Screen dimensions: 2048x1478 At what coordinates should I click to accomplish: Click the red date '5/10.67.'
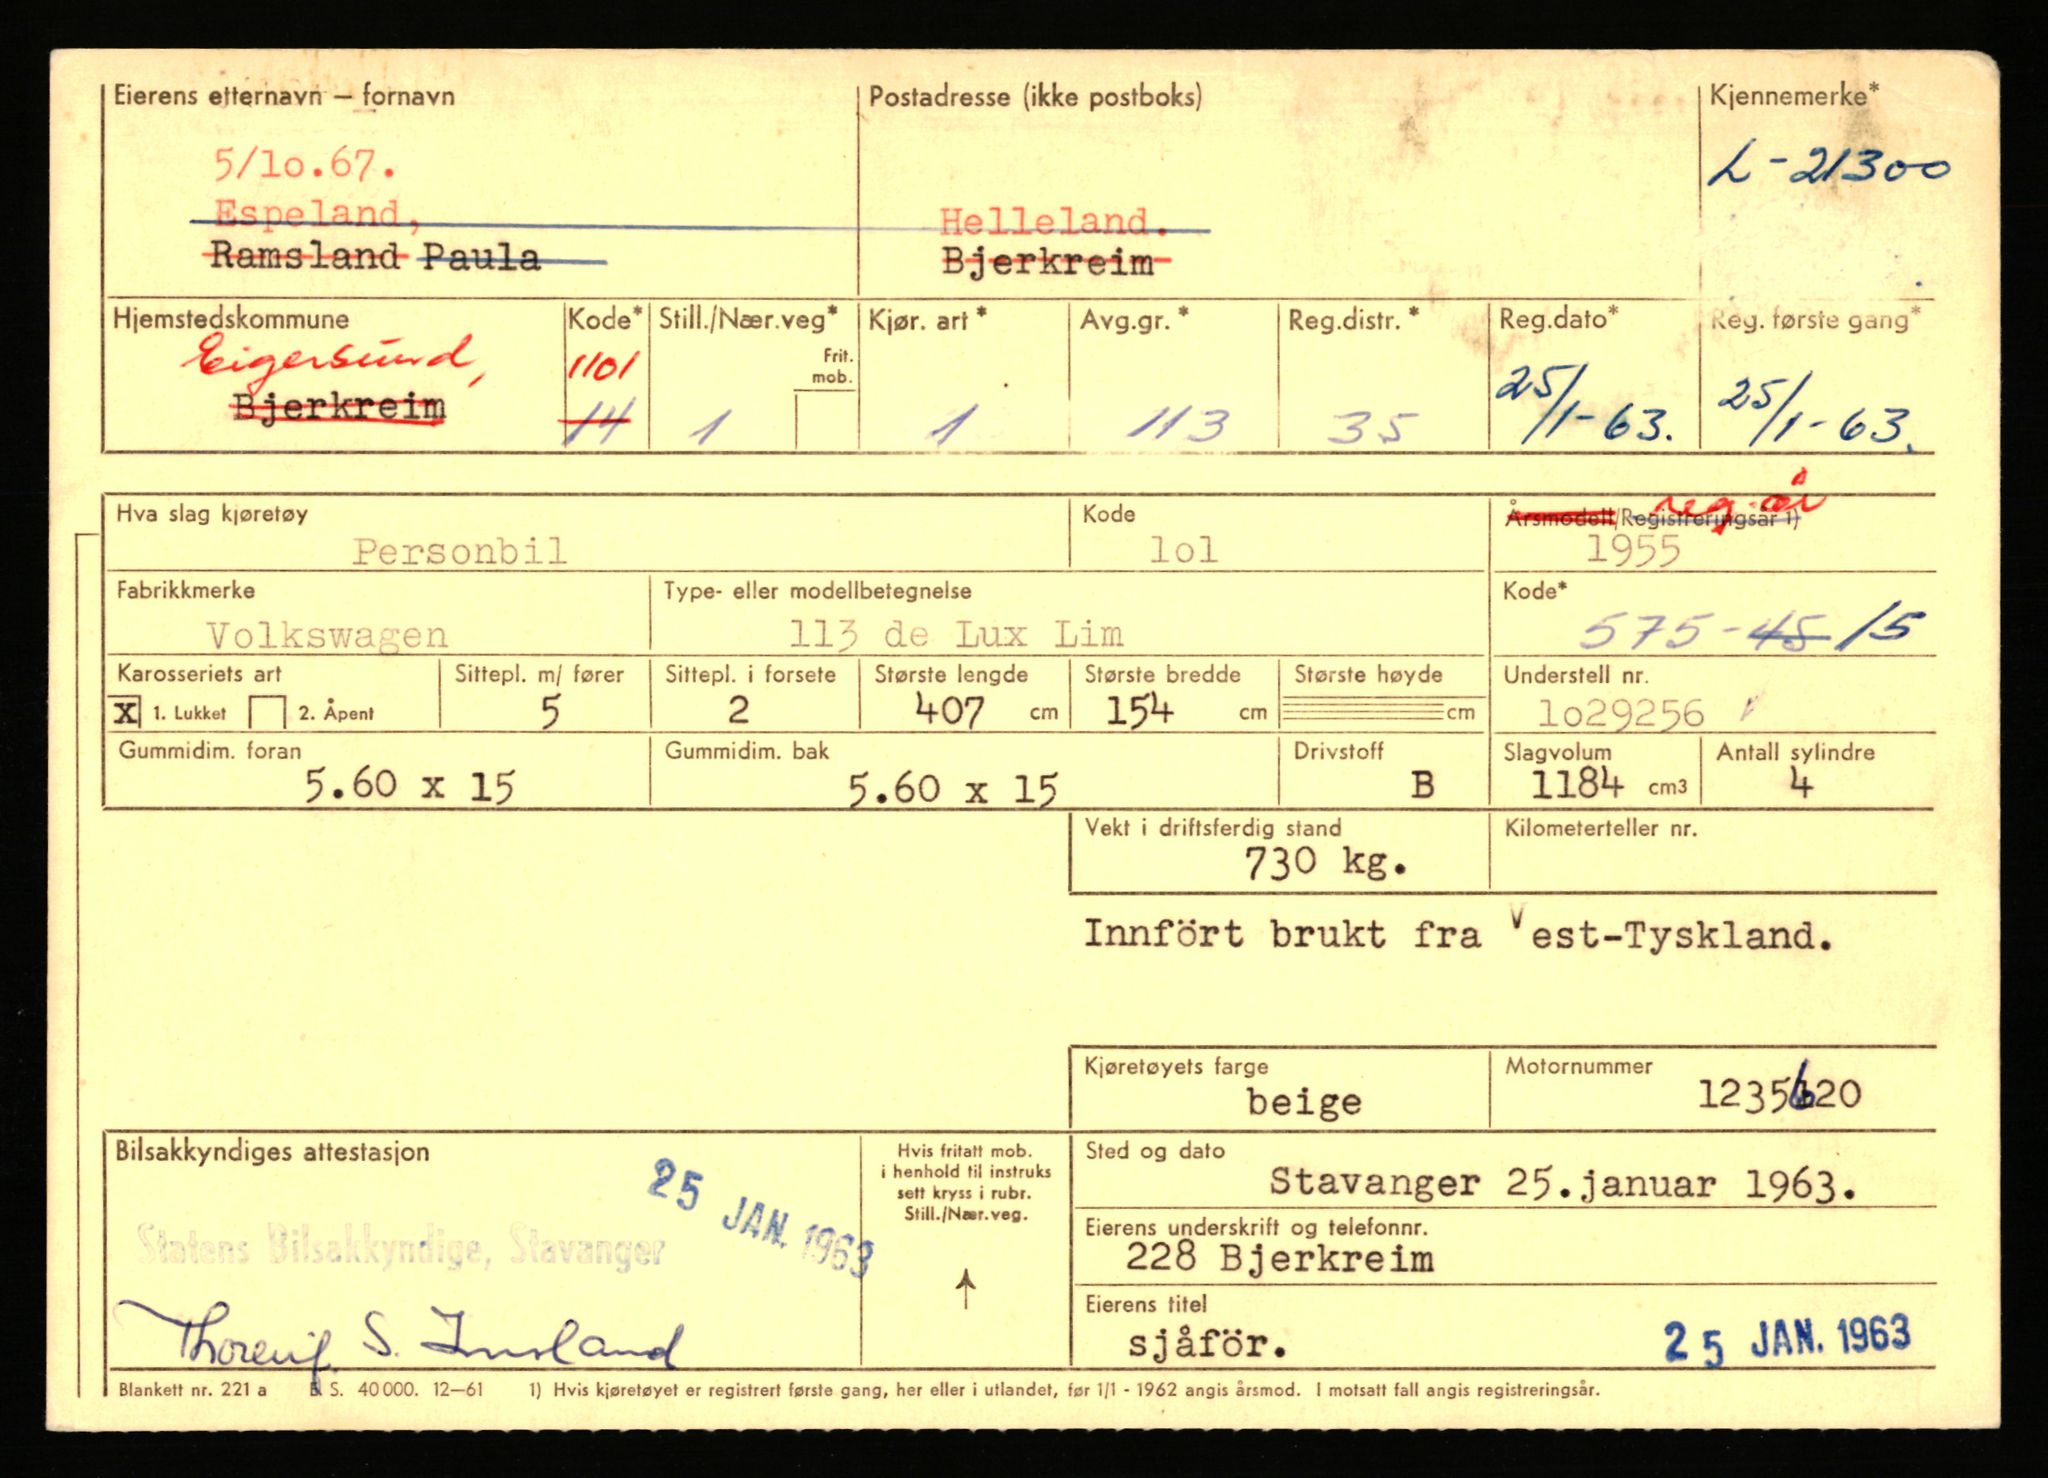click(x=305, y=164)
